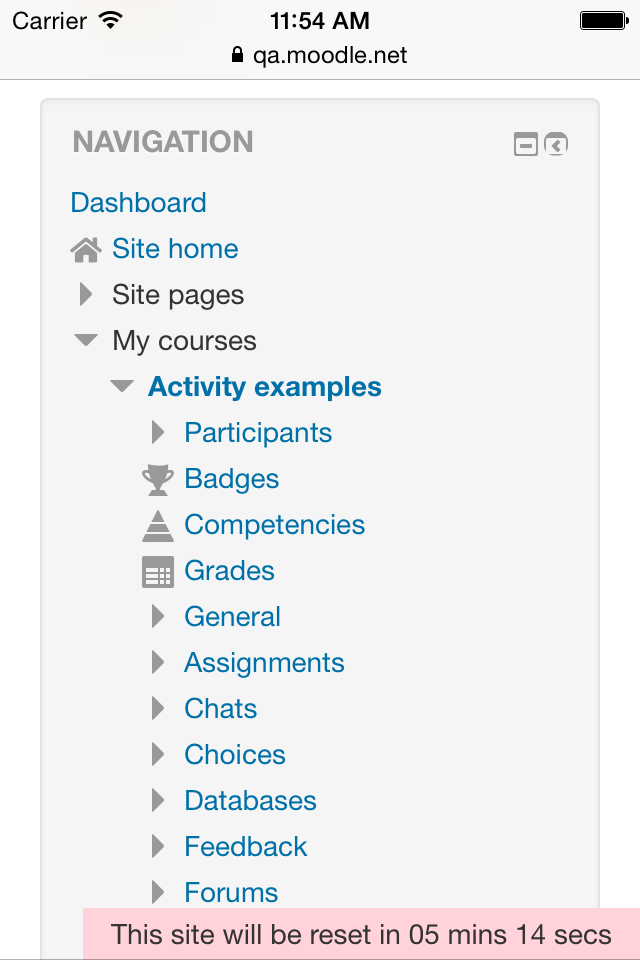640x960 pixels.
Task: Hide the Navigation block using minus icon
Action: [525, 144]
